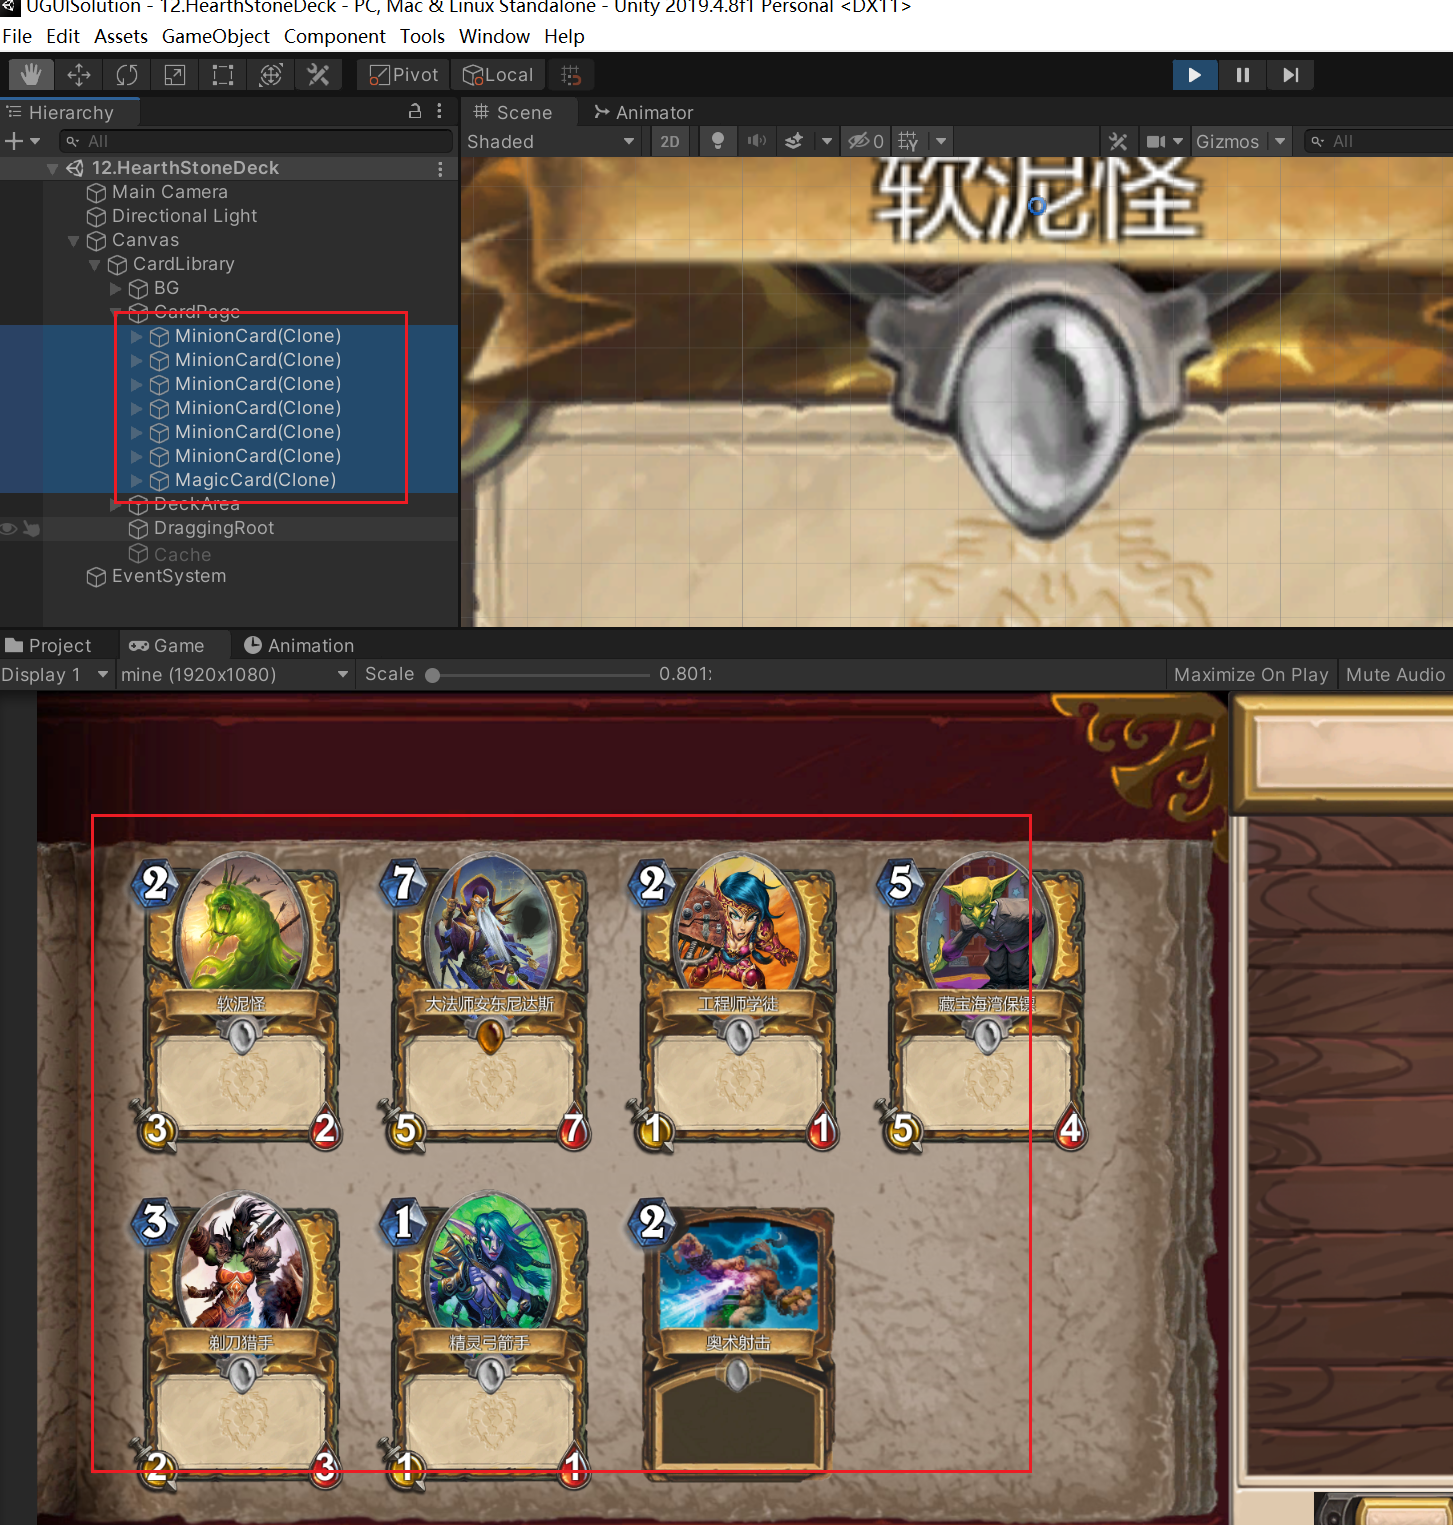
Task: Select Directional Light in Hierarchy
Action: coord(184,216)
